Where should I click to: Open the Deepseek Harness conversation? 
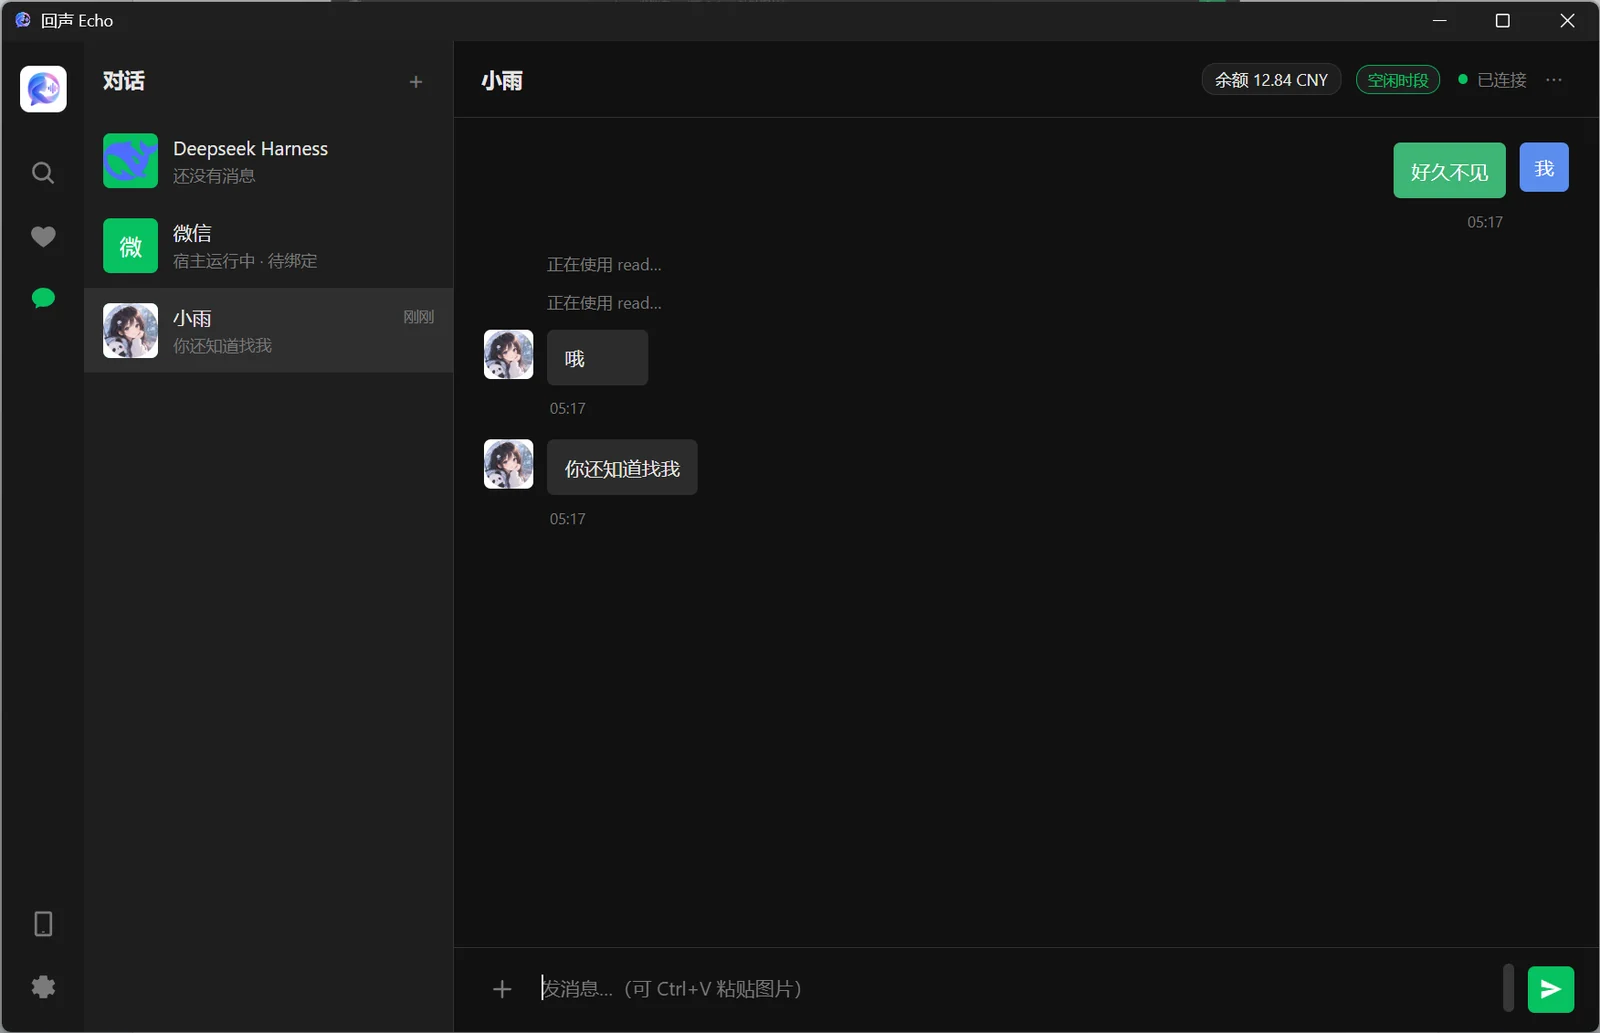(x=268, y=161)
